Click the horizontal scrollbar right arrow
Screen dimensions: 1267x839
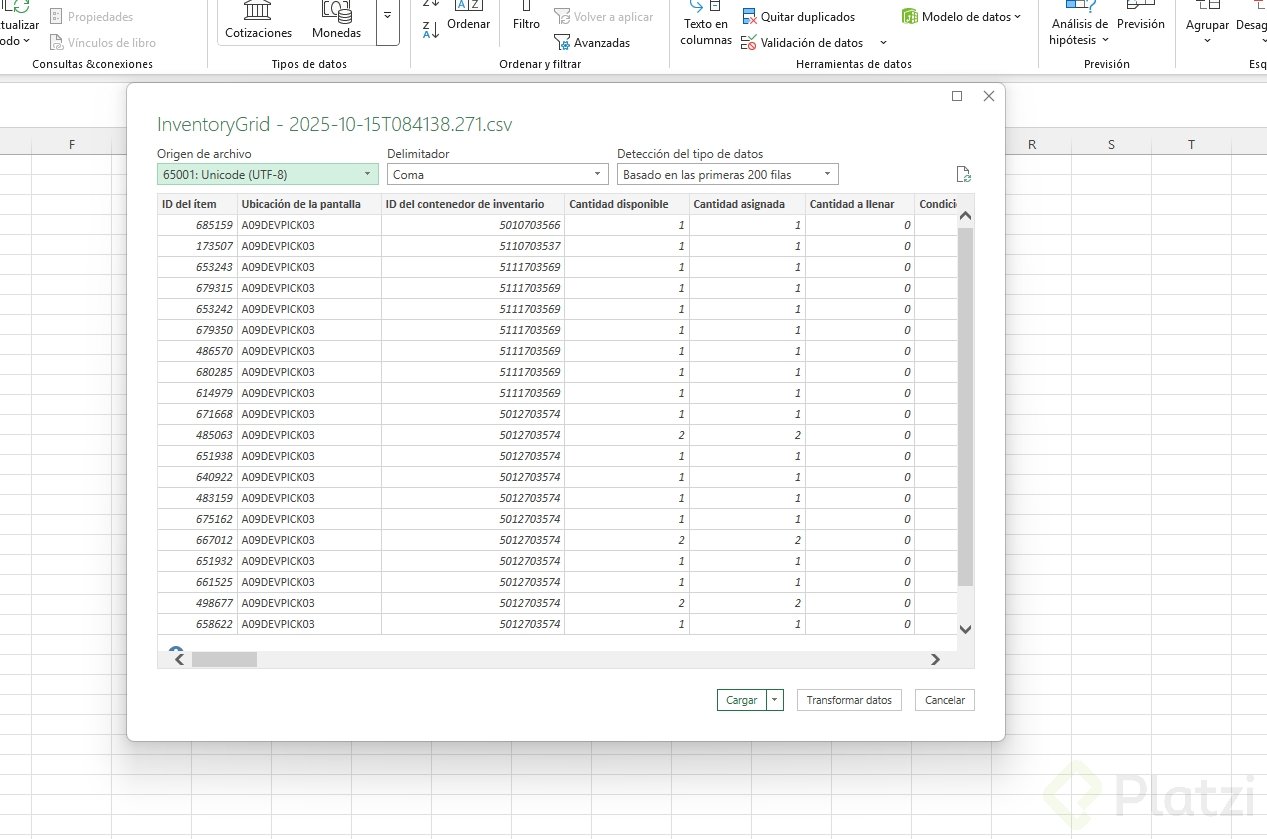tap(935, 659)
